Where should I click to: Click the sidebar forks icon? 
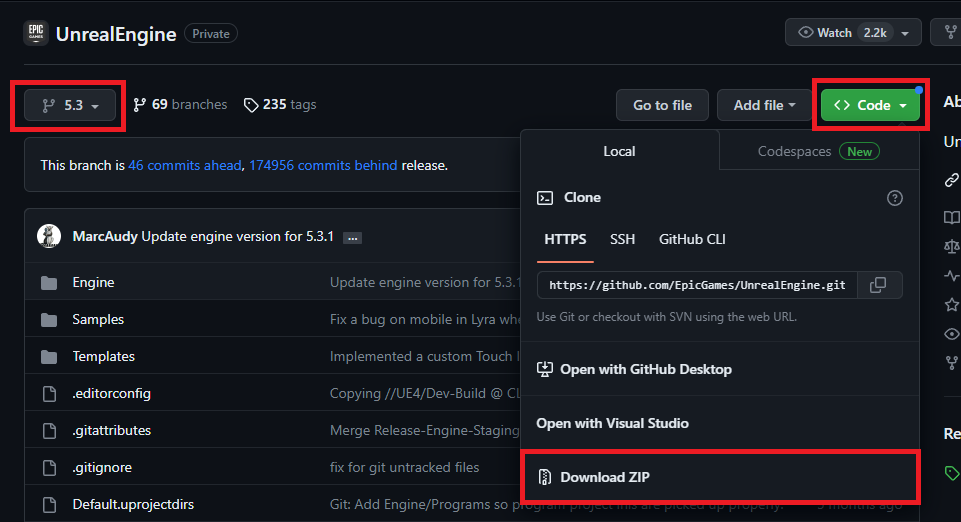pyautogui.click(x=951, y=363)
